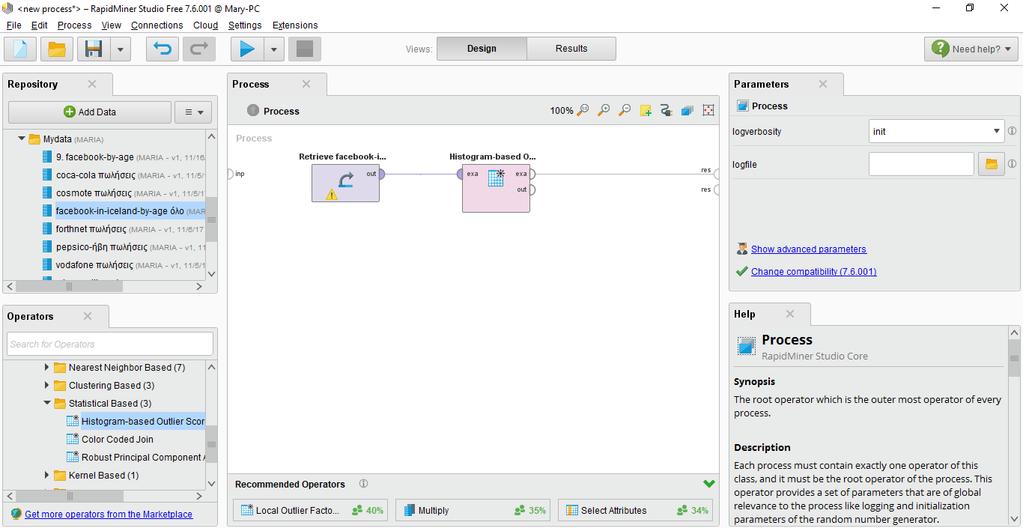Undo the last action
1023x528 pixels.
tap(162, 49)
